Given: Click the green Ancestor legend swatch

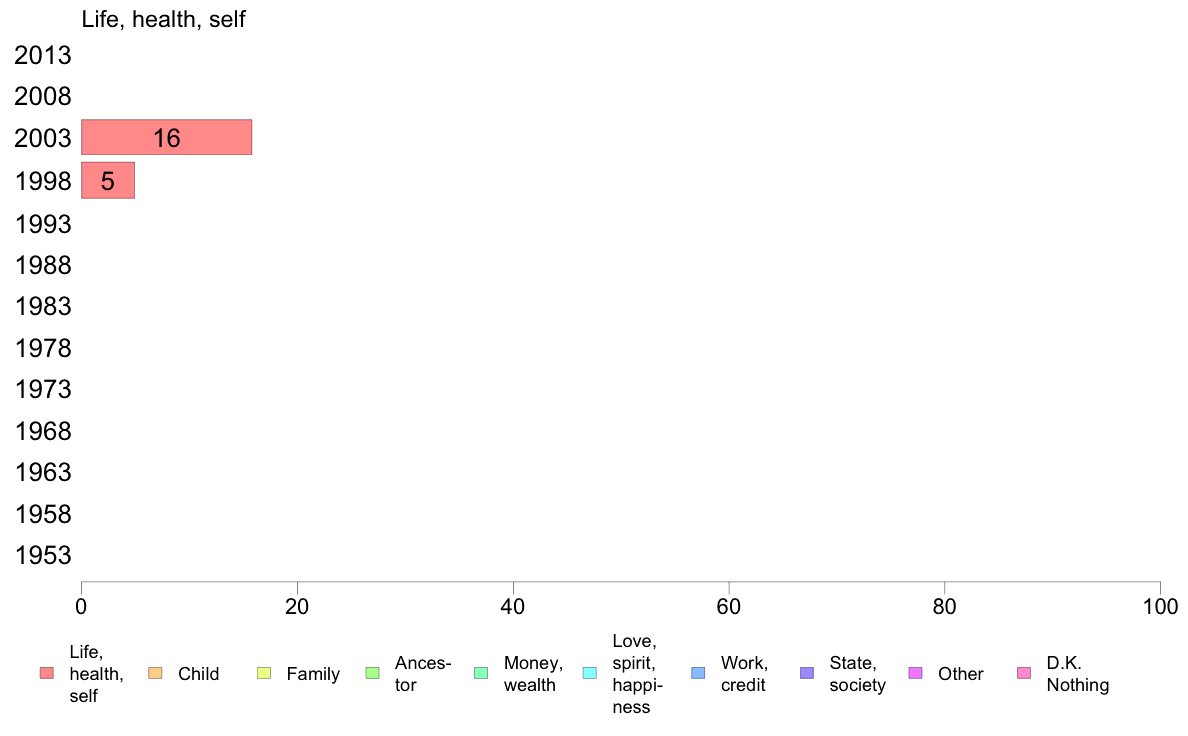Looking at the screenshot, I should pyautogui.click(x=373, y=673).
